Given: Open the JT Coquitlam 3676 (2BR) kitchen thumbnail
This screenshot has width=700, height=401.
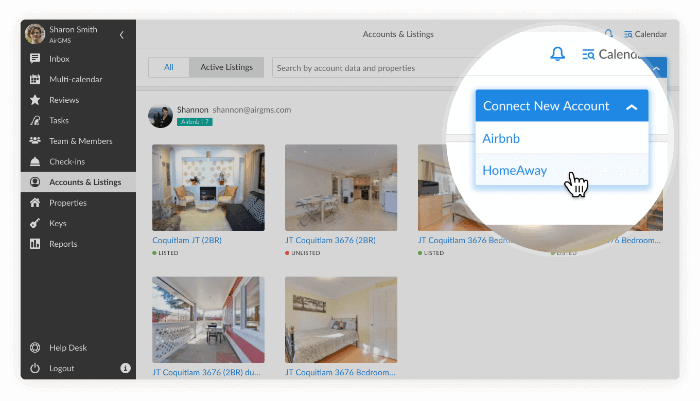Looking at the screenshot, I should (x=341, y=188).
